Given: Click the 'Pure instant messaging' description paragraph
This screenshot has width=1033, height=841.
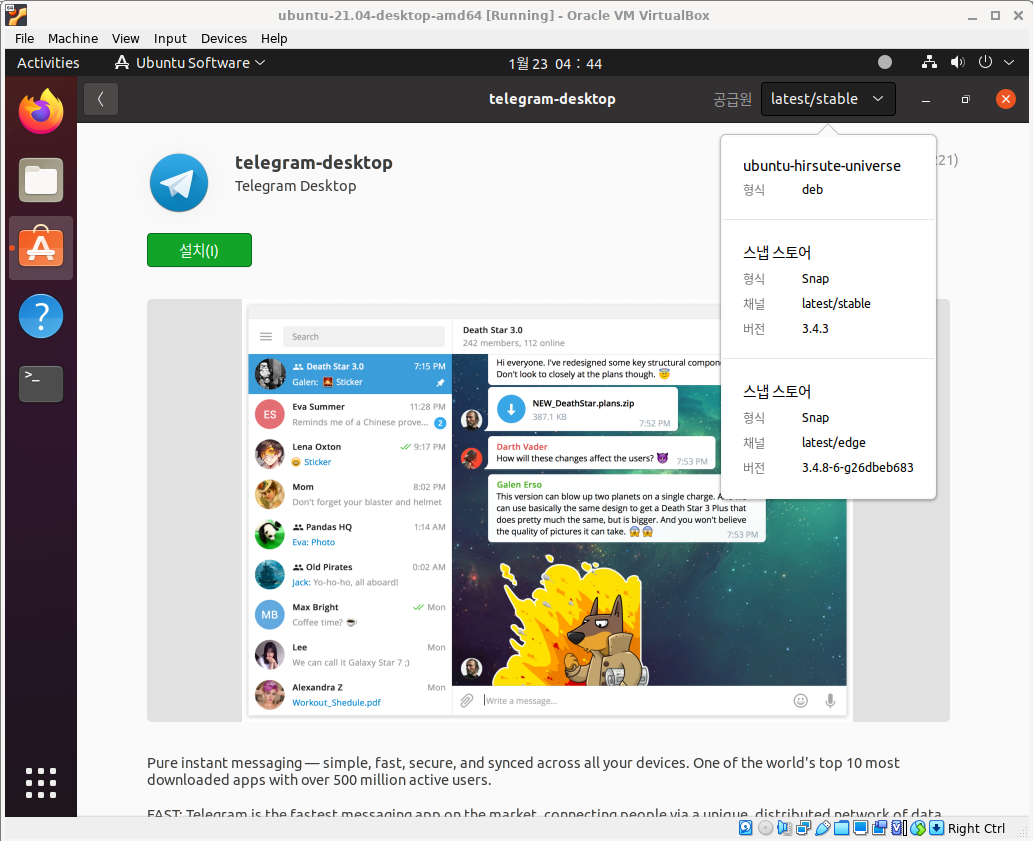Looking at the screenshot, I should (523, 771).
